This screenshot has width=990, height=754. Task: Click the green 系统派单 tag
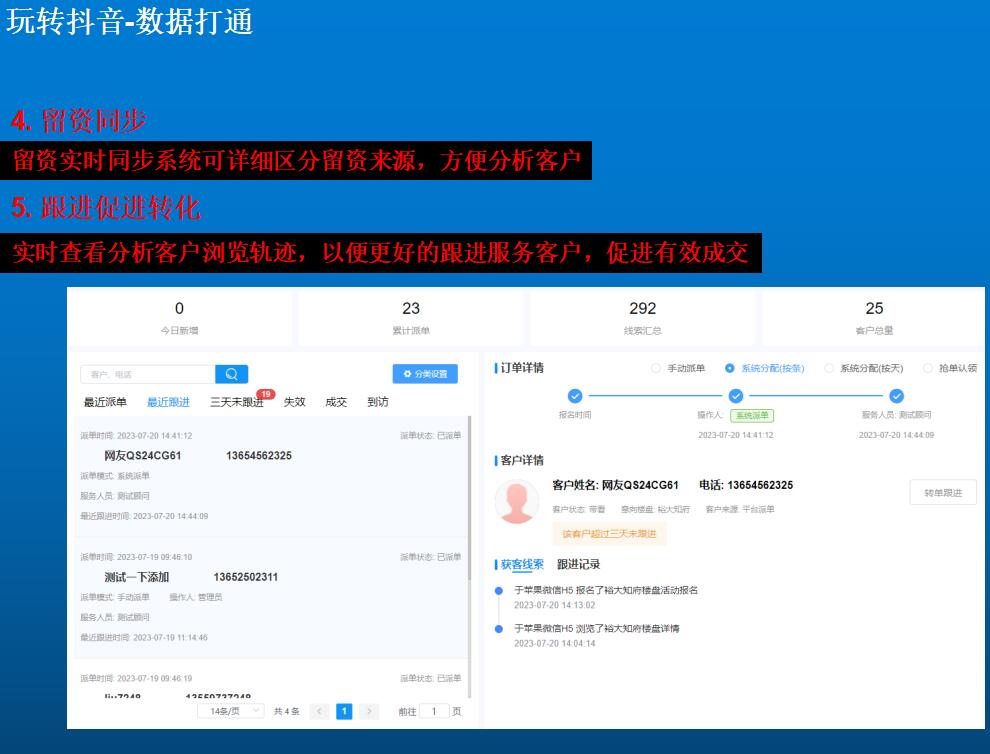(x=751, y=415)
